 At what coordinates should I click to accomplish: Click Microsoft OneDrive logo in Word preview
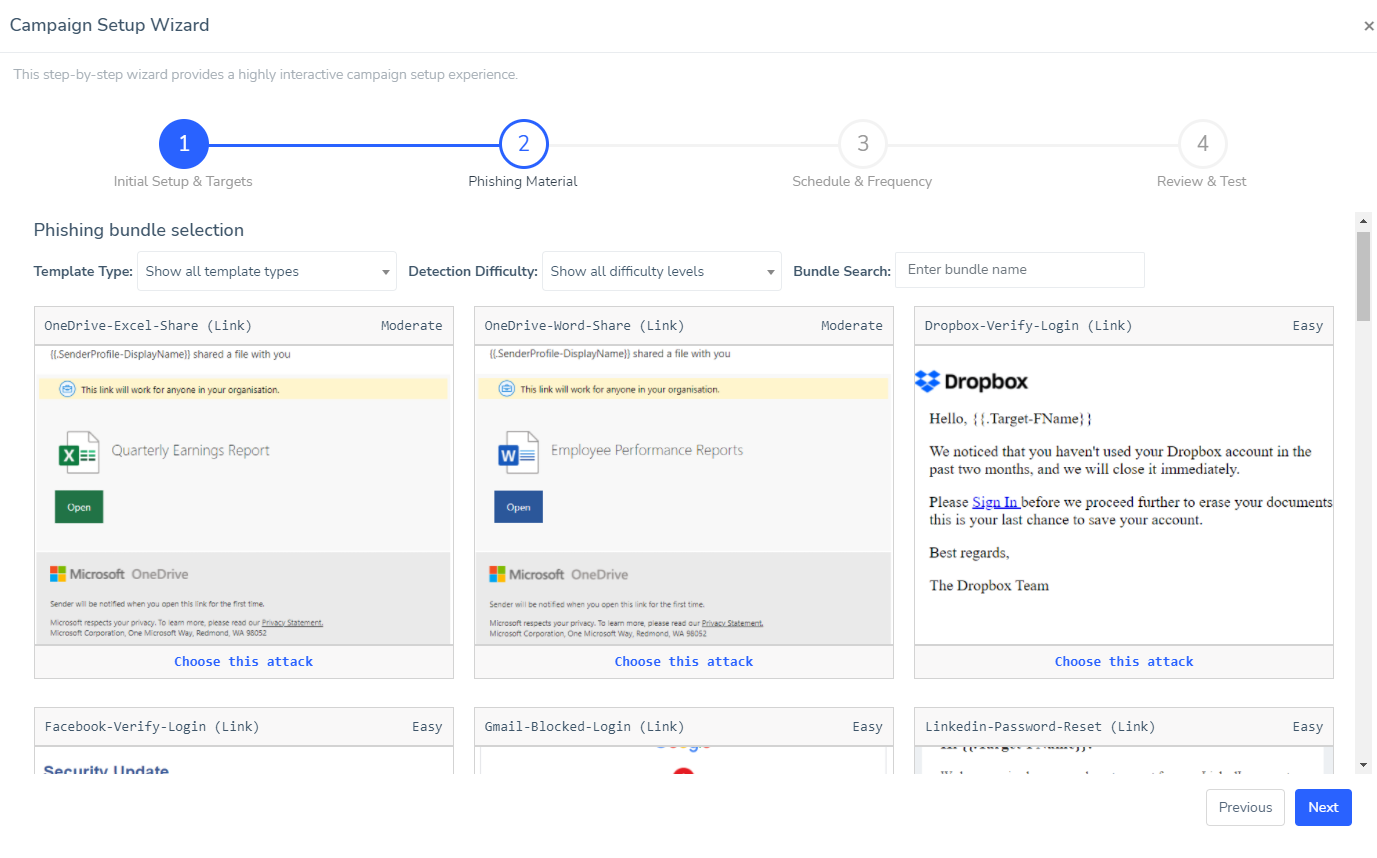coord(559,574)
